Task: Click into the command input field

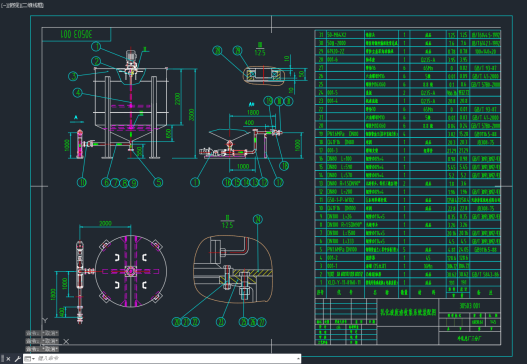Action: tap(165, 359)
